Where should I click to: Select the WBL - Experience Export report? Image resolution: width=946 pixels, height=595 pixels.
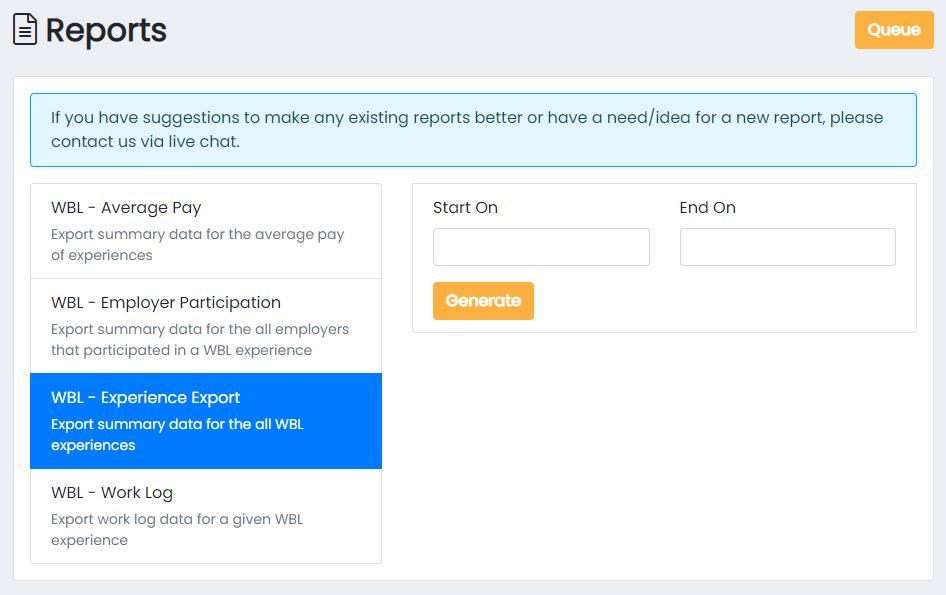pos(146,398)
